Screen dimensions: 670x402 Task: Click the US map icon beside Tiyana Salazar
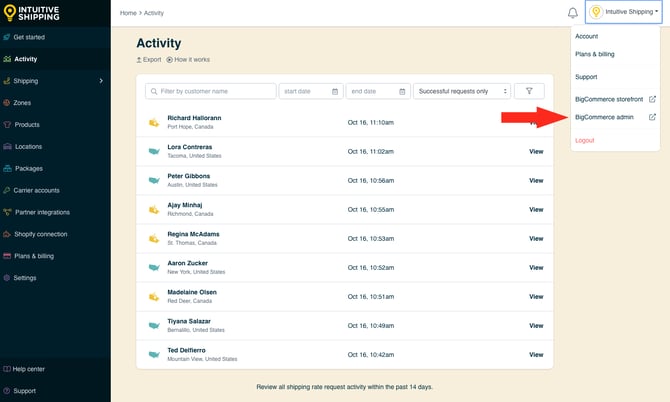(x=154, y=326)
